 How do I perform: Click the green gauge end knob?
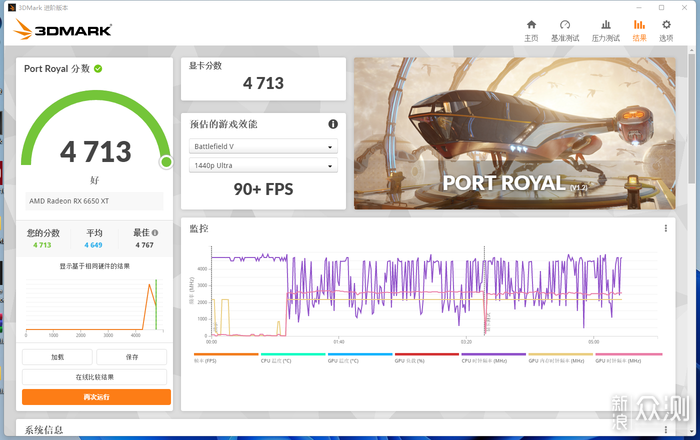click(x=166, y=162)
